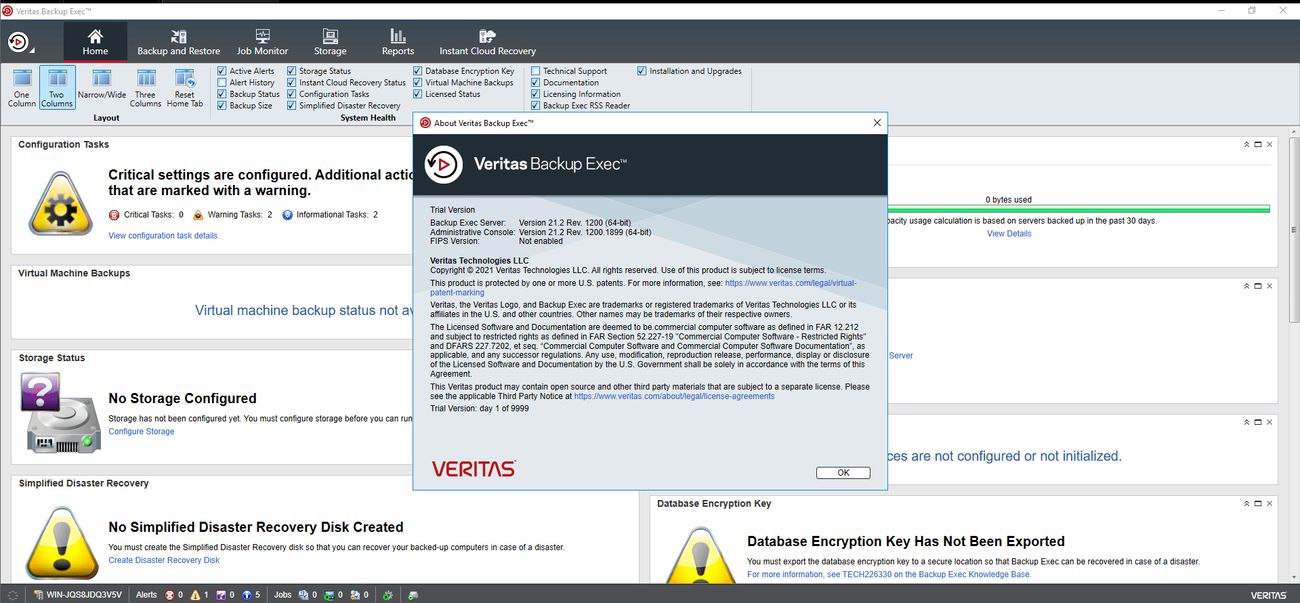Select the One Column layout

coord(22,88)
